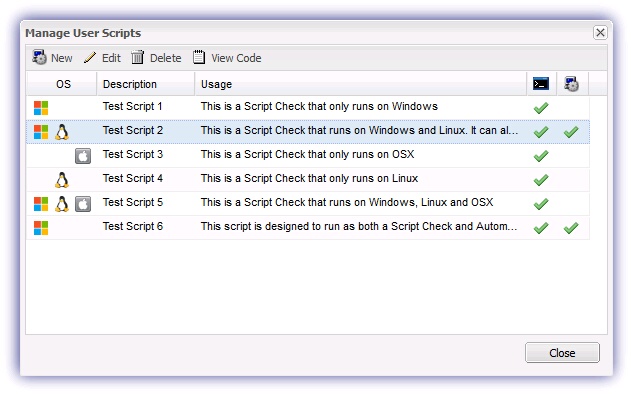Click the Close button
This screenshot has height=394, width=631.
coord(562,353)
